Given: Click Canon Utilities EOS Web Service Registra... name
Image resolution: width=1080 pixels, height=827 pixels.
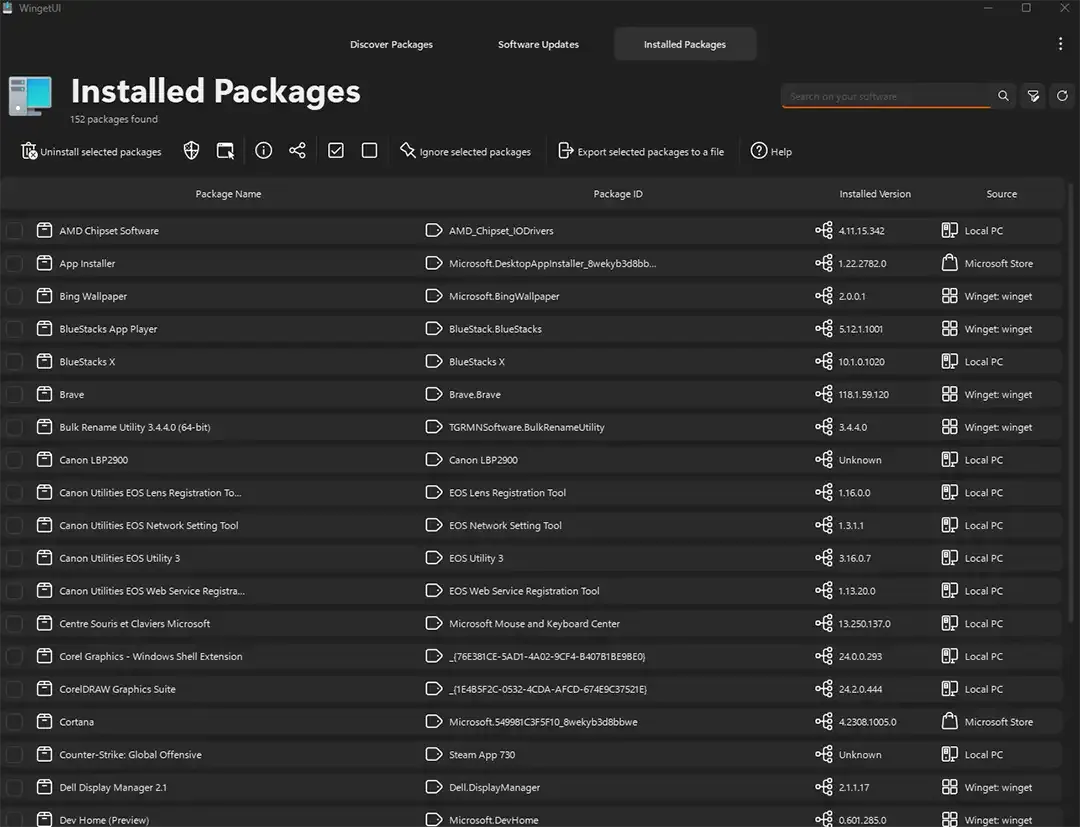Looking at the screenshot, I should tap(152, 591).
